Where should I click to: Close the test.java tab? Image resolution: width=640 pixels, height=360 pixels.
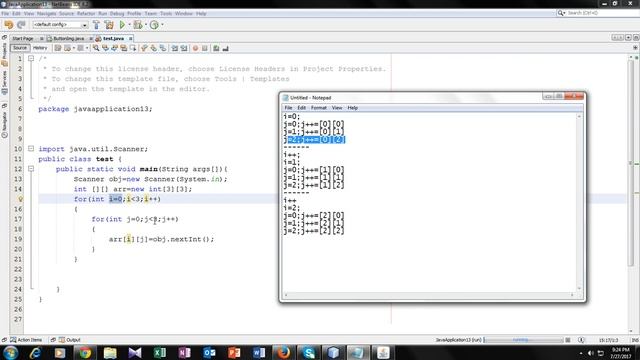[131, 38]
